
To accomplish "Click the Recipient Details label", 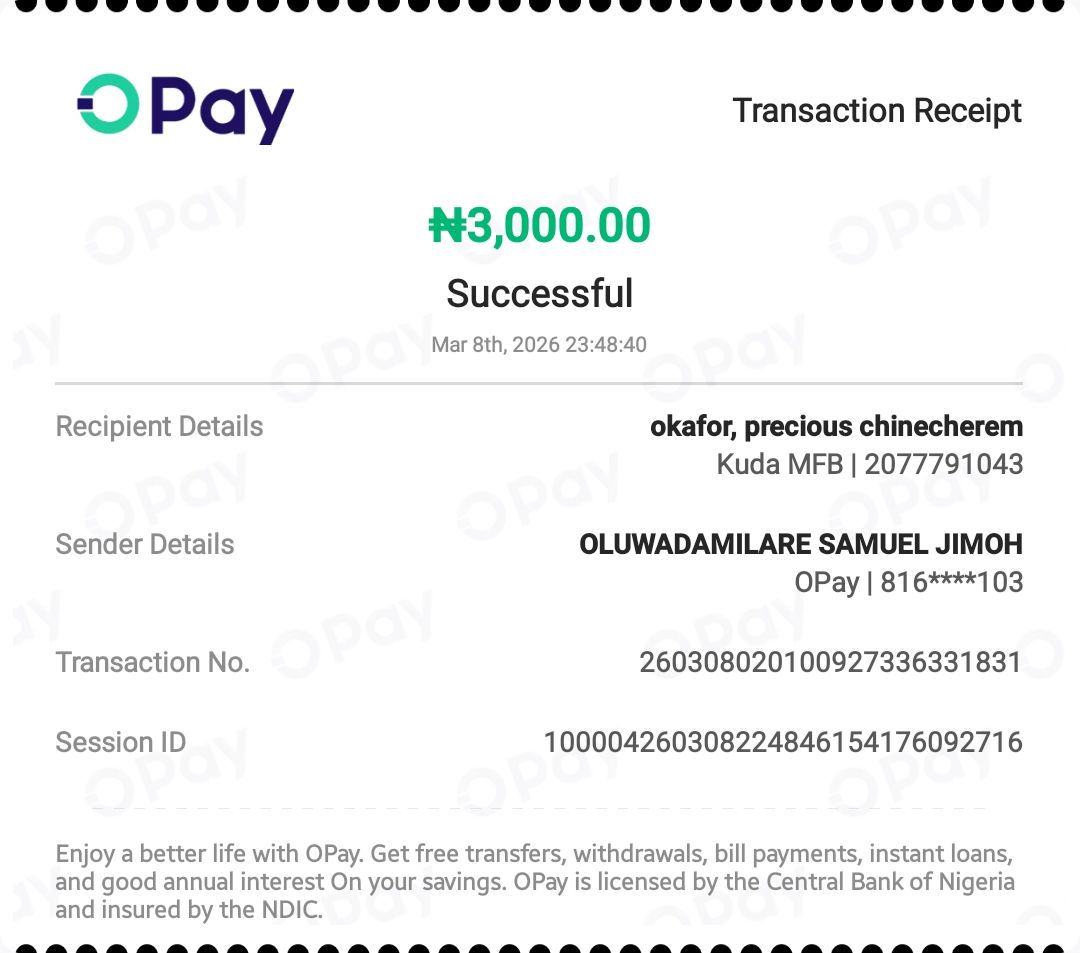I will [x=159, y=427].
